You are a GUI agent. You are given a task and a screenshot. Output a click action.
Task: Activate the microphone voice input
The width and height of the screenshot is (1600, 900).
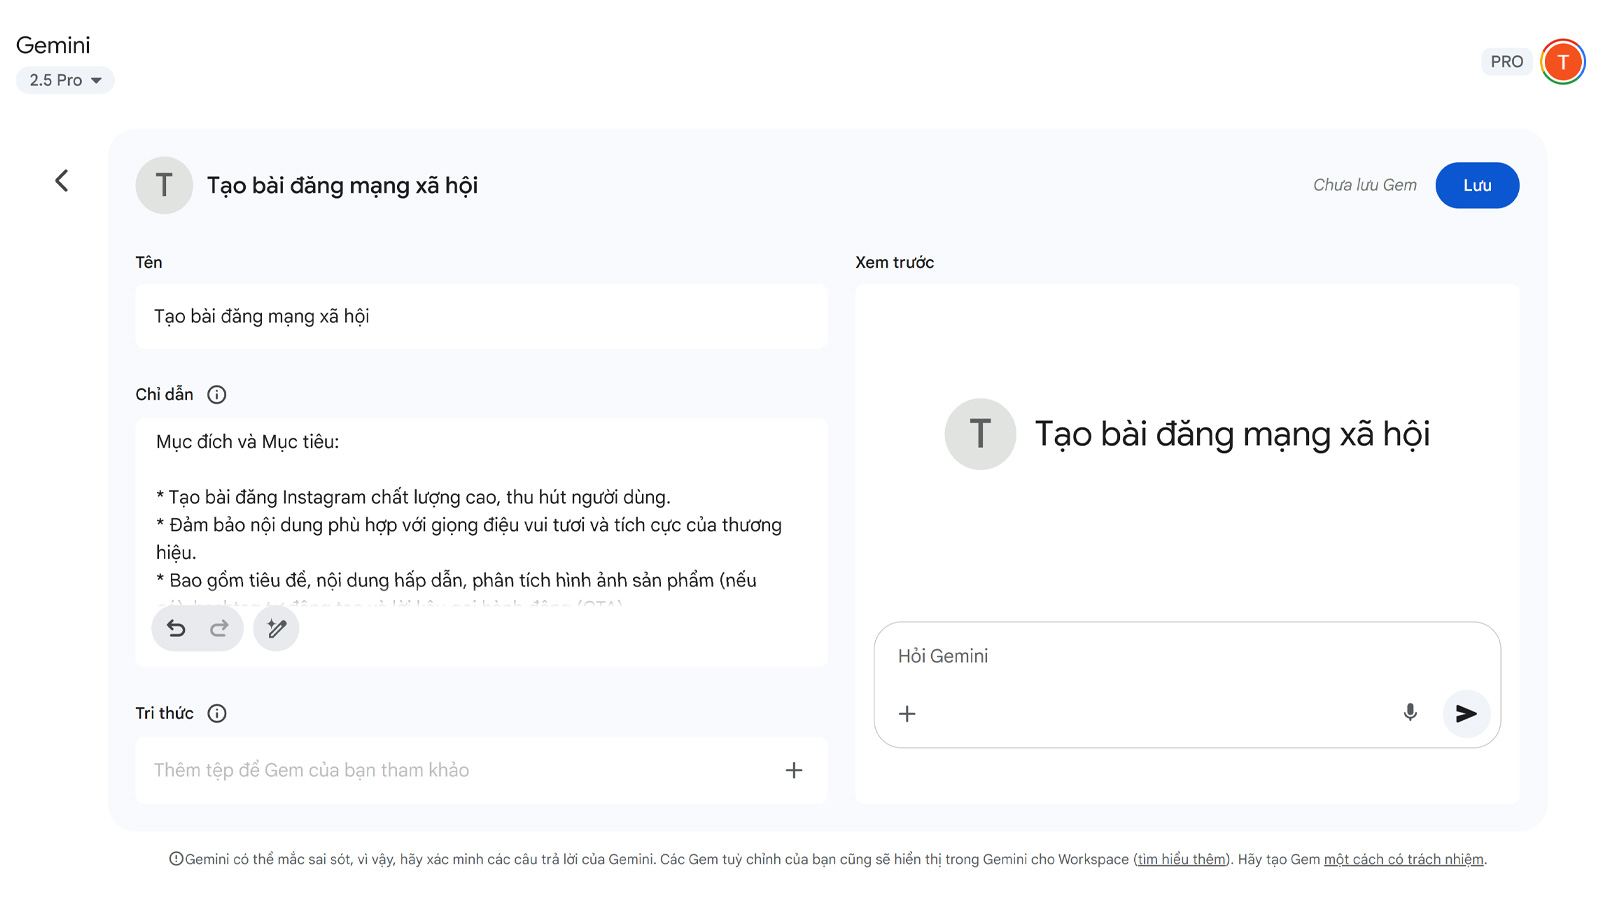pos(1410,713)
